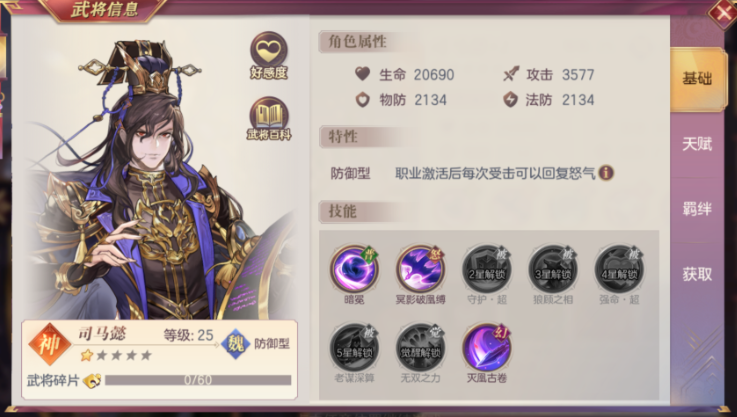Switch to the 基础 tab
This screenshot has width=737, height=417.
click(x=697, y=79)
